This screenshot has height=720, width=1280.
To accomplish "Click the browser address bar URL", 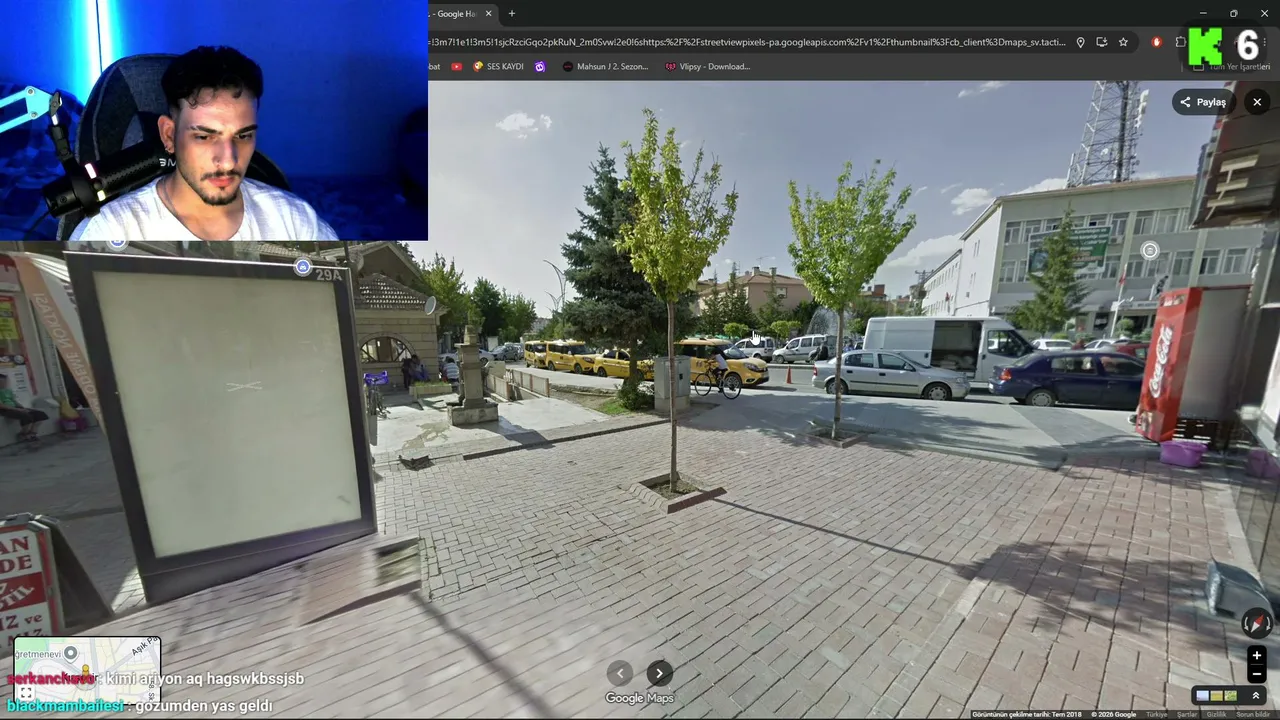I will coord(748,42).
